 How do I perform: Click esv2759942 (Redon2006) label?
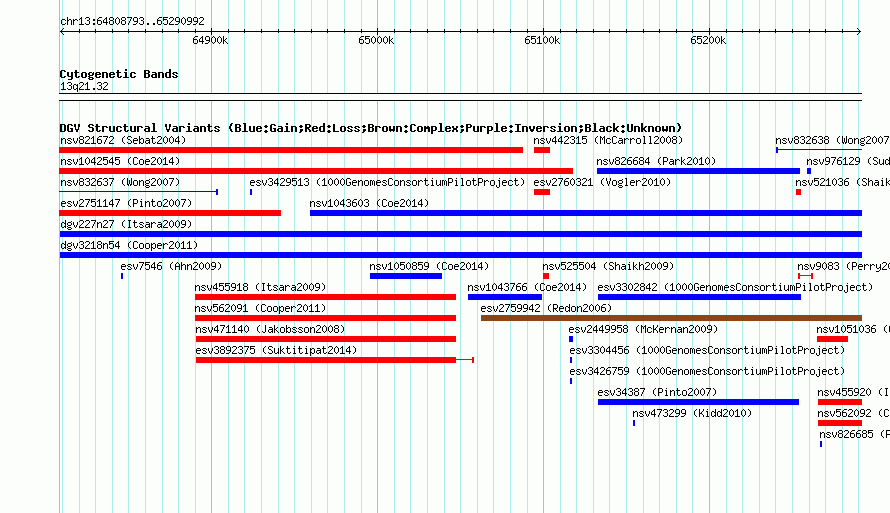(546, 308)
